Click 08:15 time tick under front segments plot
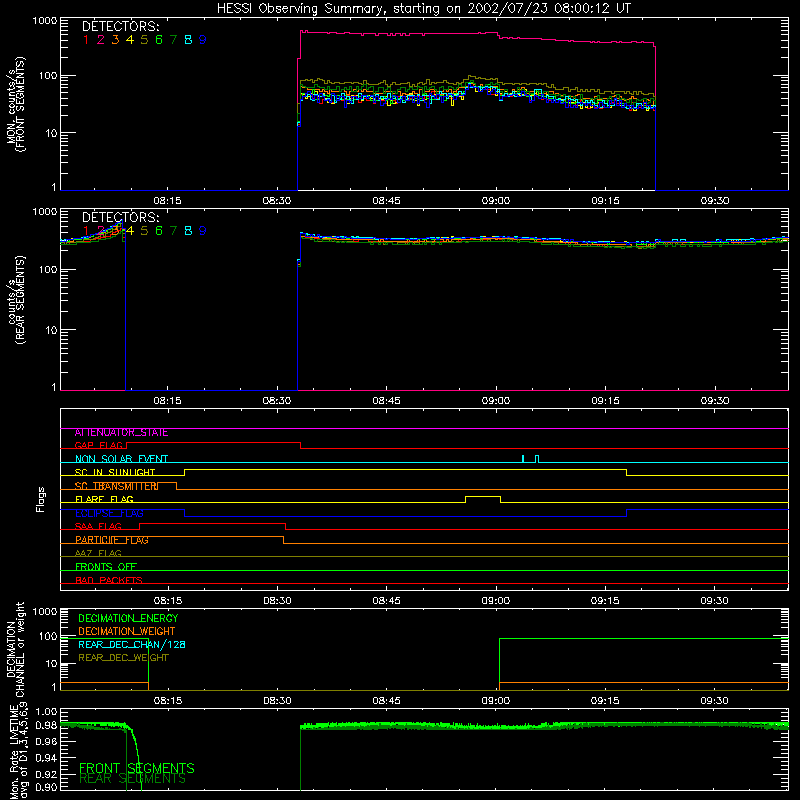Screen dimensions: 800x800 pos(167,201)
